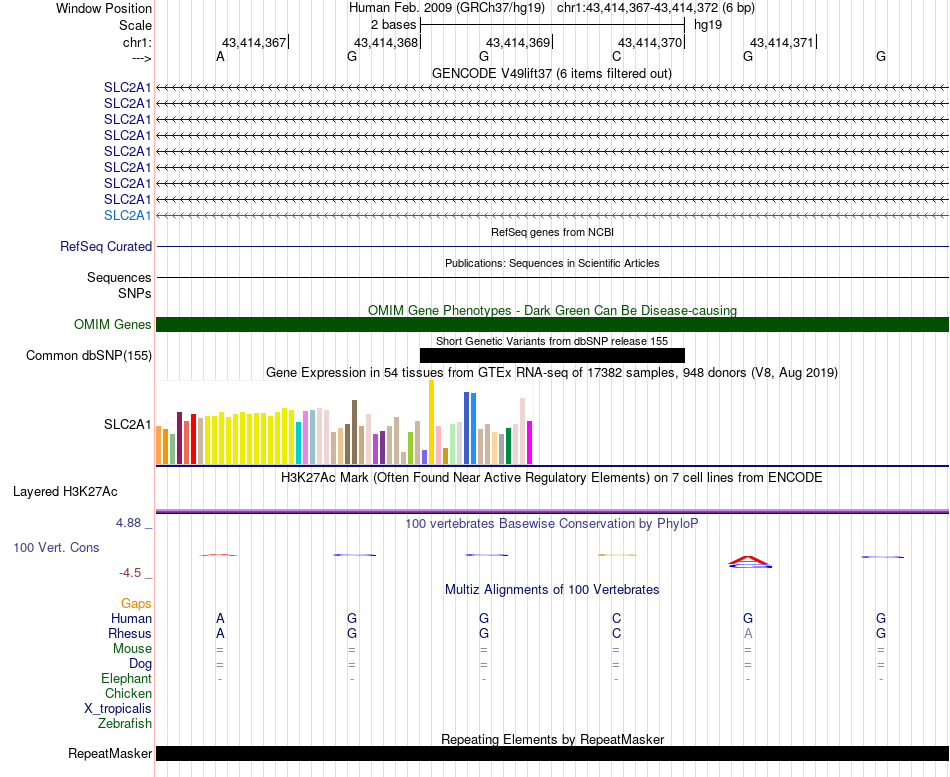Viewport: 950px width, 777px height.
Task: Click the red PhyloP peak in conservation track
Action: (x=749, y=561)
